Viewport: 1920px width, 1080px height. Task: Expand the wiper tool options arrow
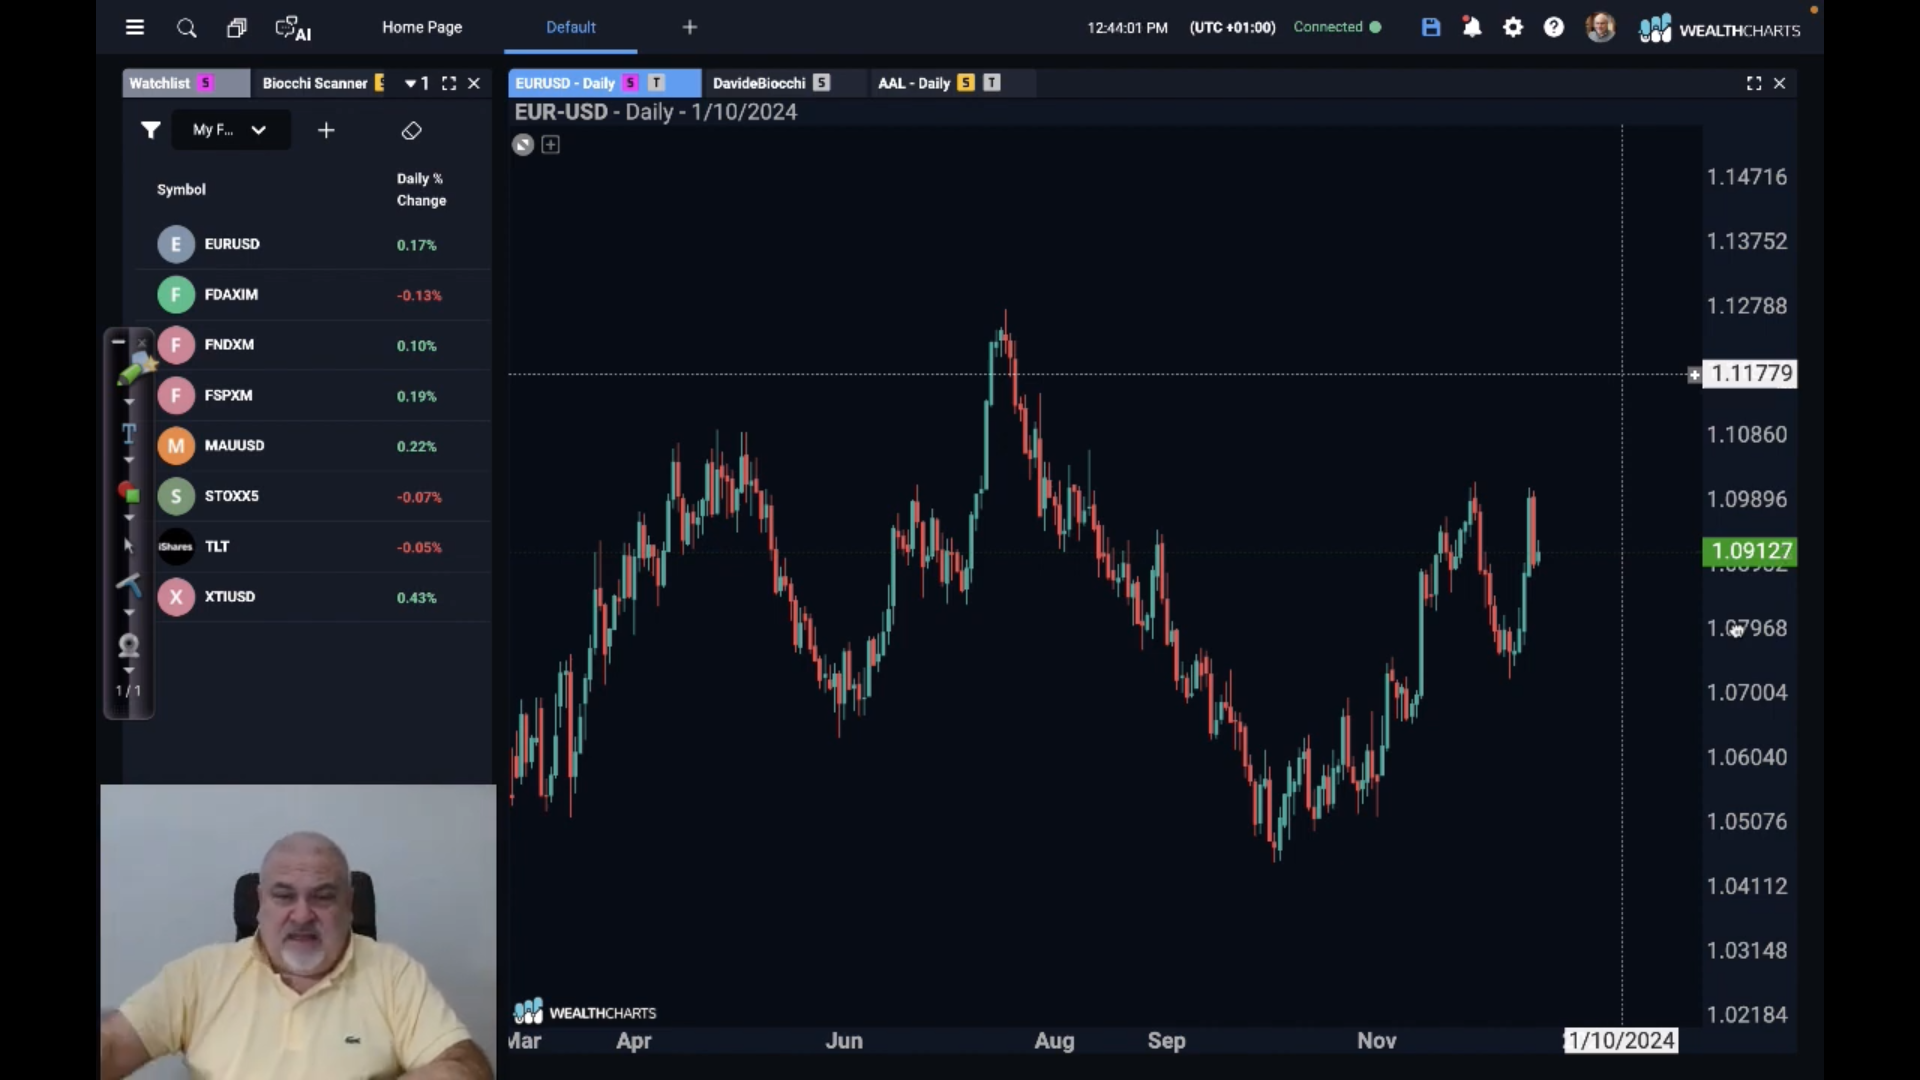129,612
